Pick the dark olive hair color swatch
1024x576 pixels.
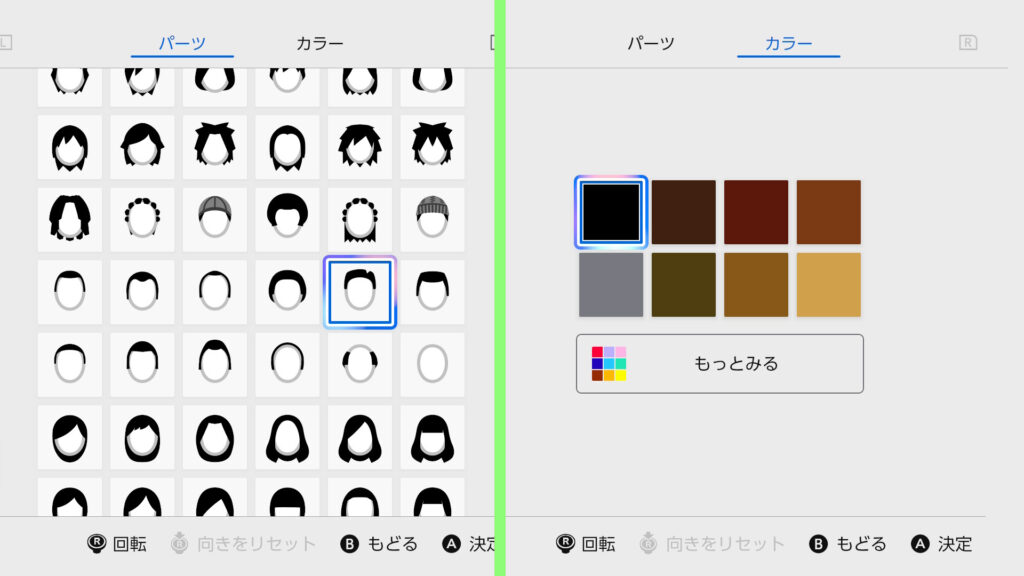click(x=683, y=285)
